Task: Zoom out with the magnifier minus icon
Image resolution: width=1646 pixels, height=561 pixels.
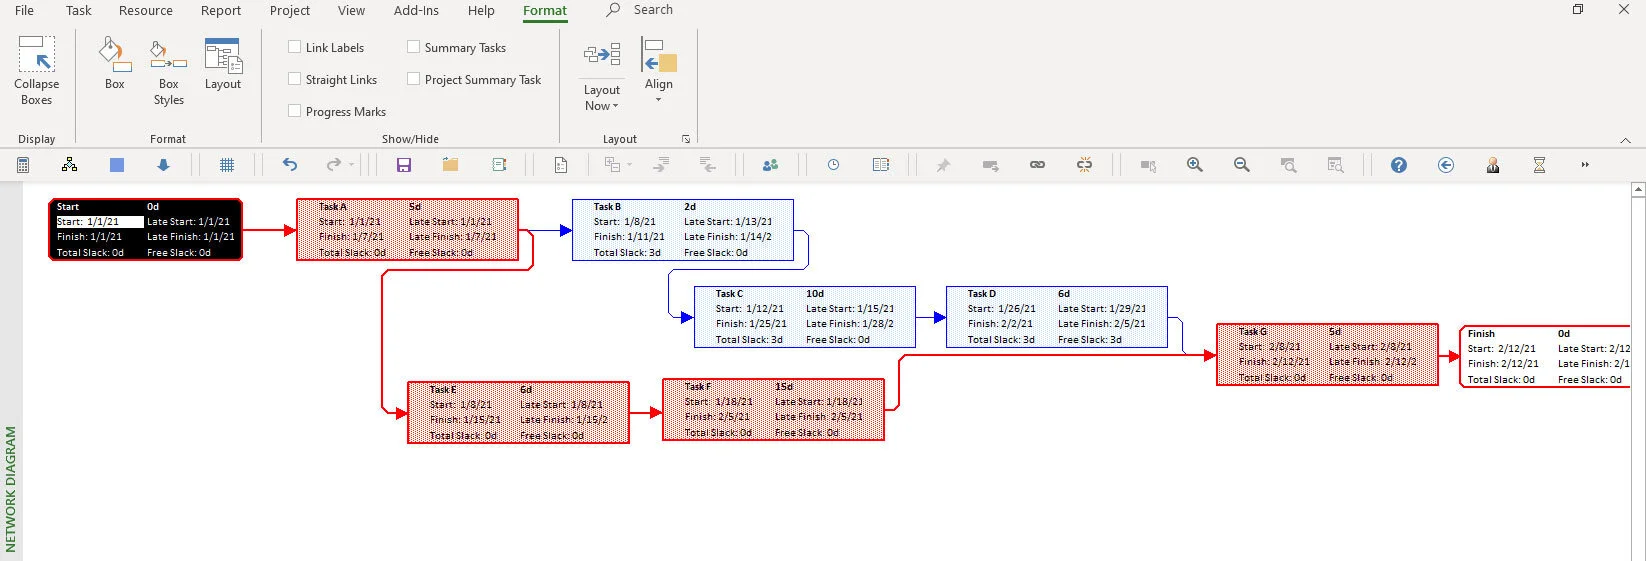Action: (x=1242, y=165)
